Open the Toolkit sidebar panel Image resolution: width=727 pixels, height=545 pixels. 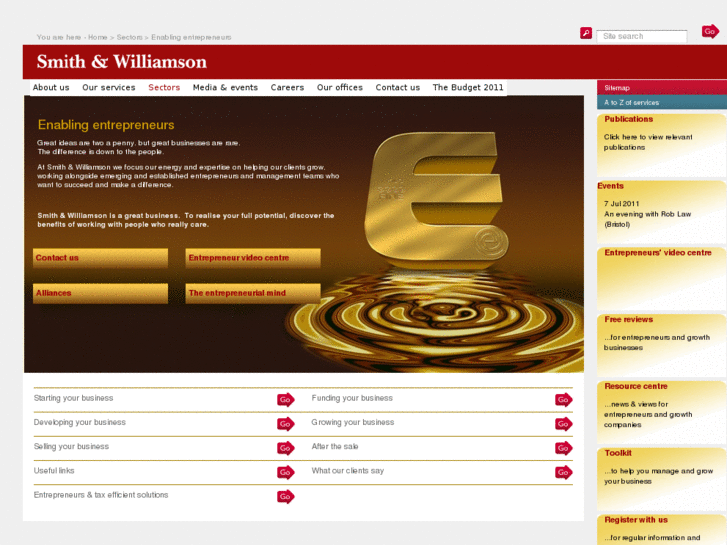point(662,479)
